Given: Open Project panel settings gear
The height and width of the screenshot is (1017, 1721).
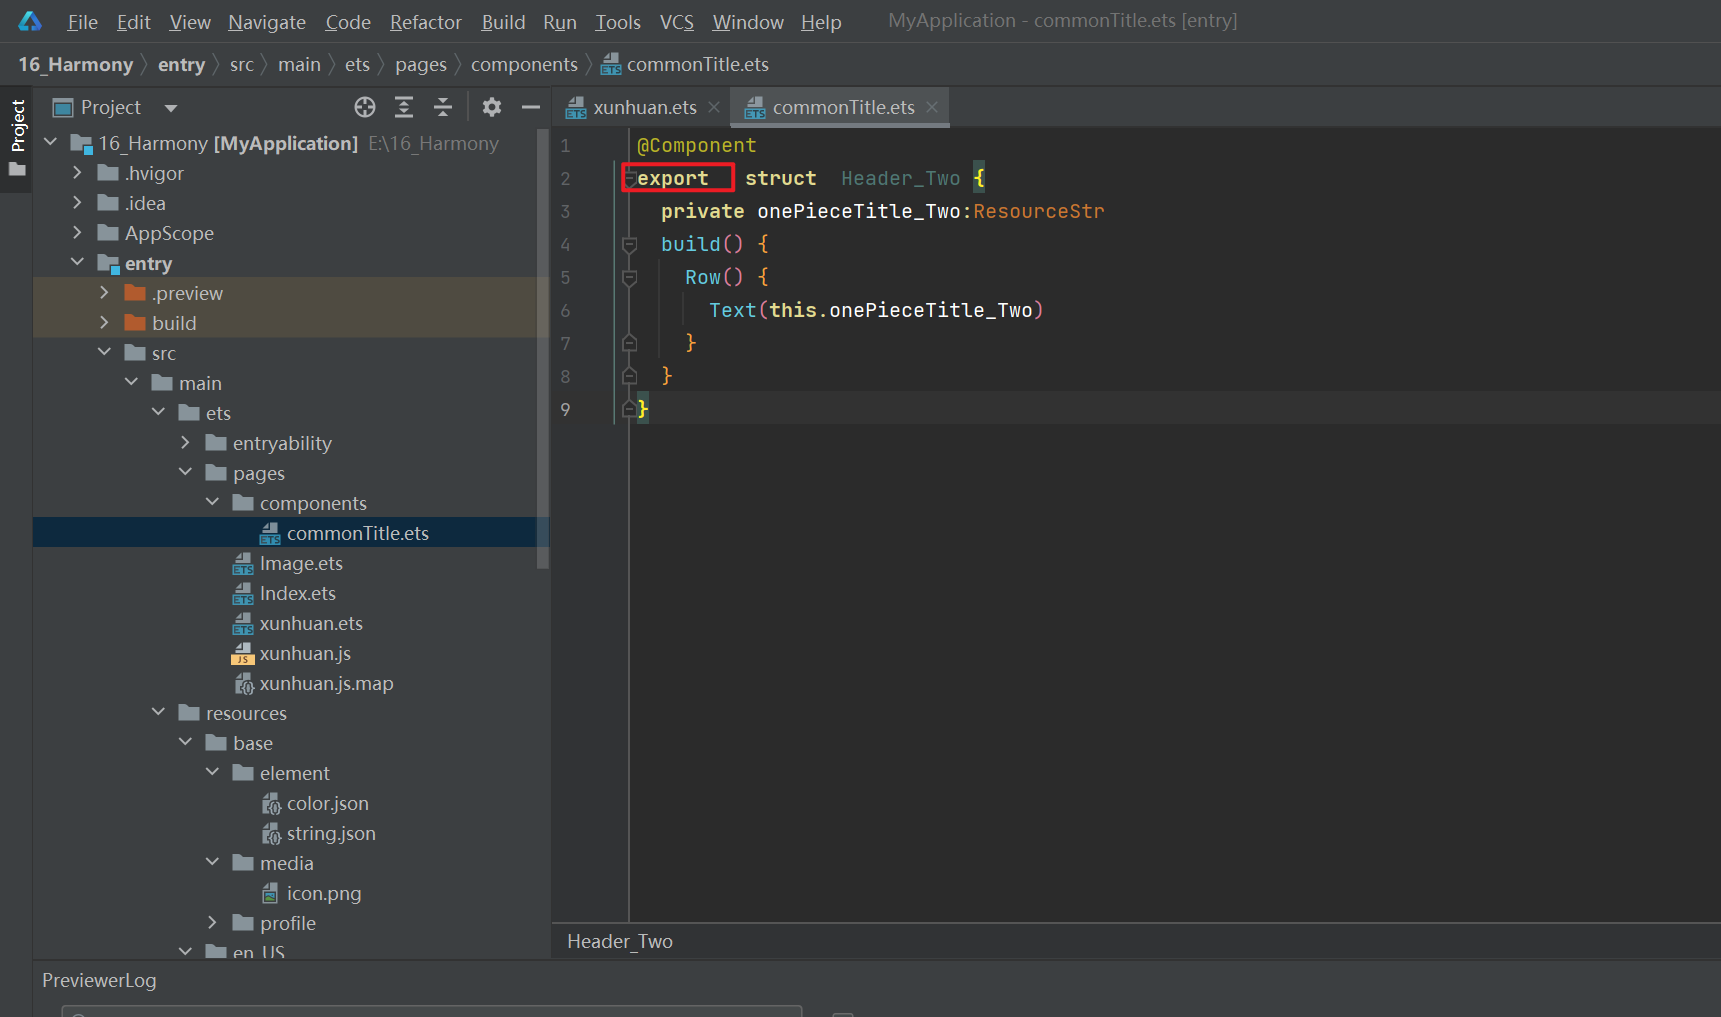Looking at the screenshot, I should (x=491, y=107).
